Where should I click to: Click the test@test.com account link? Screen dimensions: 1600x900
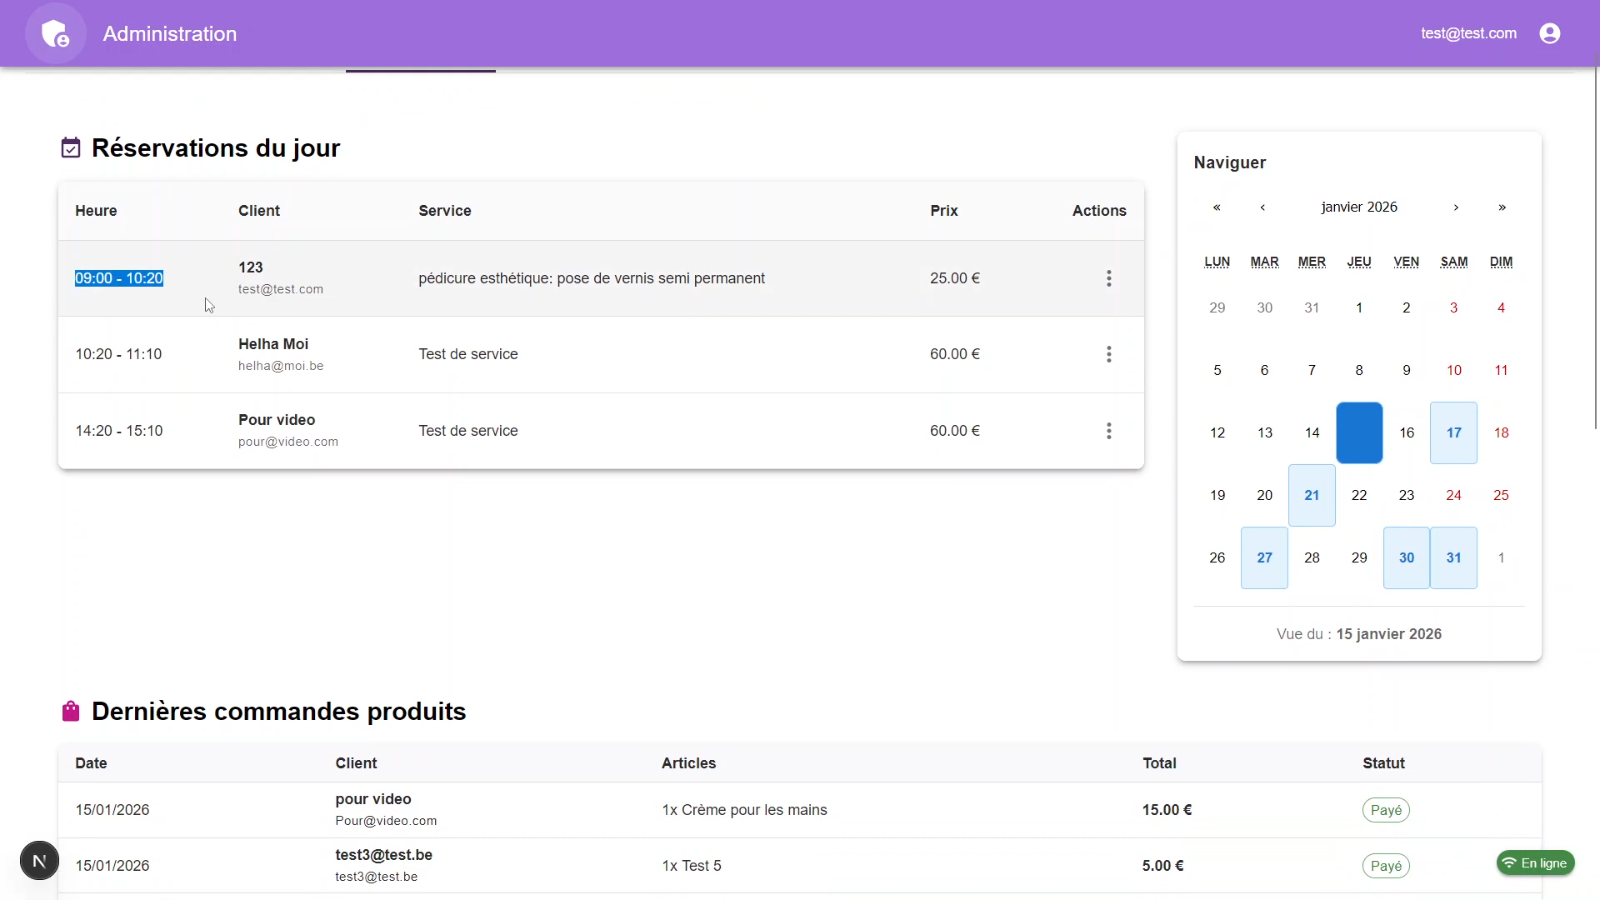click(x=1468, y=34)
